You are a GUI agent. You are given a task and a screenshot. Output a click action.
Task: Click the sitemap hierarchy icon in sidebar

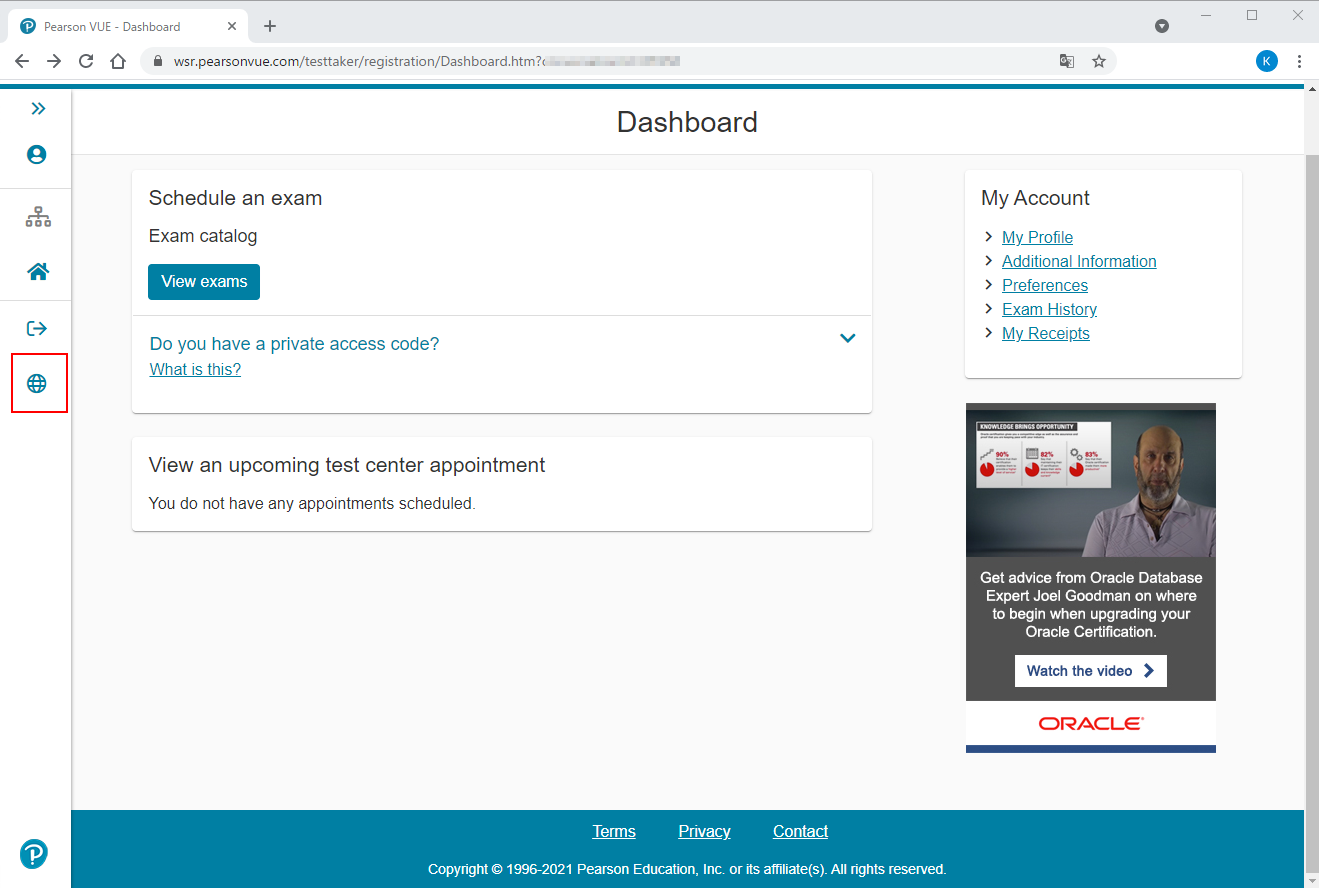(x=38, y=217)
